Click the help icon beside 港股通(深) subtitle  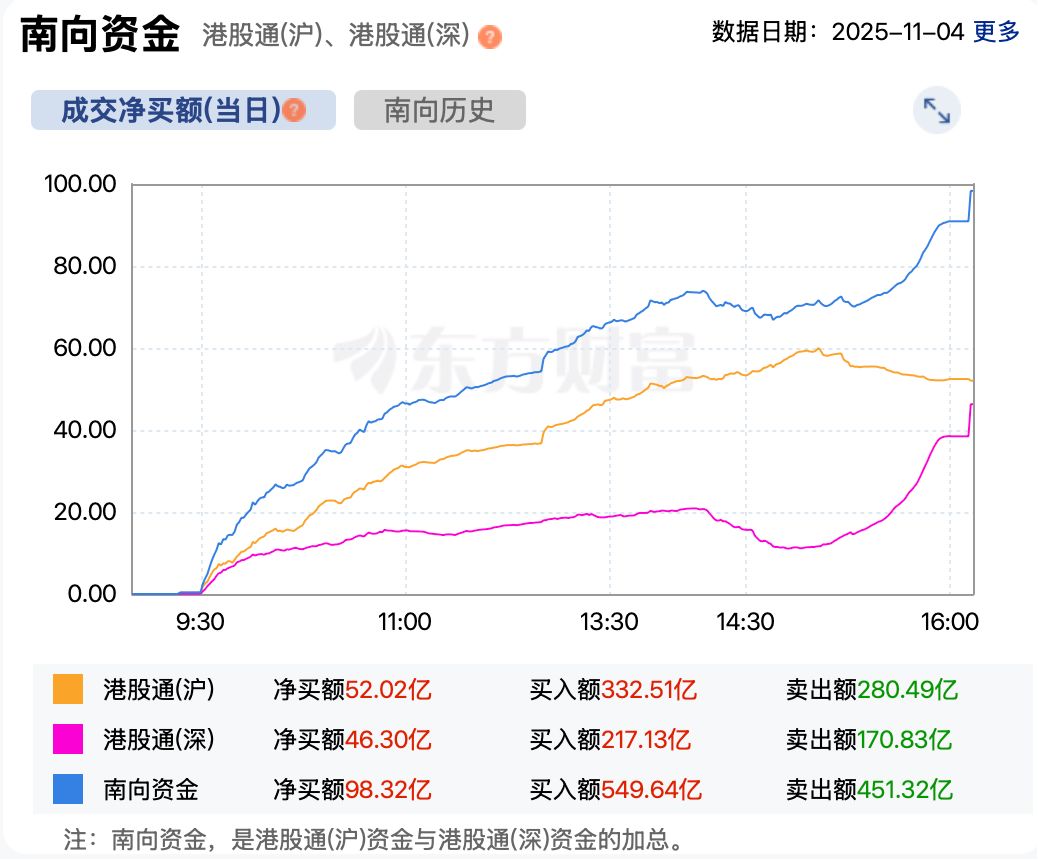[490, 38]
